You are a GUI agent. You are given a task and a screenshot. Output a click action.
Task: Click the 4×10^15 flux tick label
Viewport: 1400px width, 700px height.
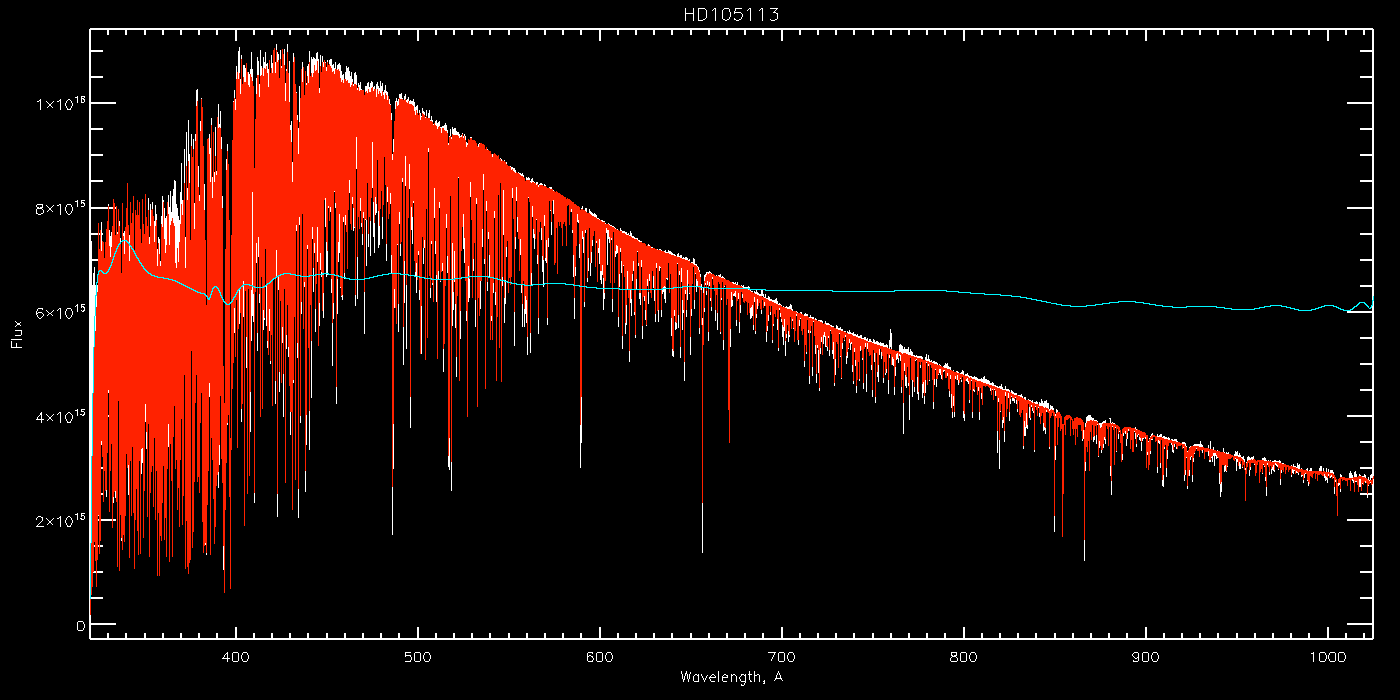[x=59, y=416]
